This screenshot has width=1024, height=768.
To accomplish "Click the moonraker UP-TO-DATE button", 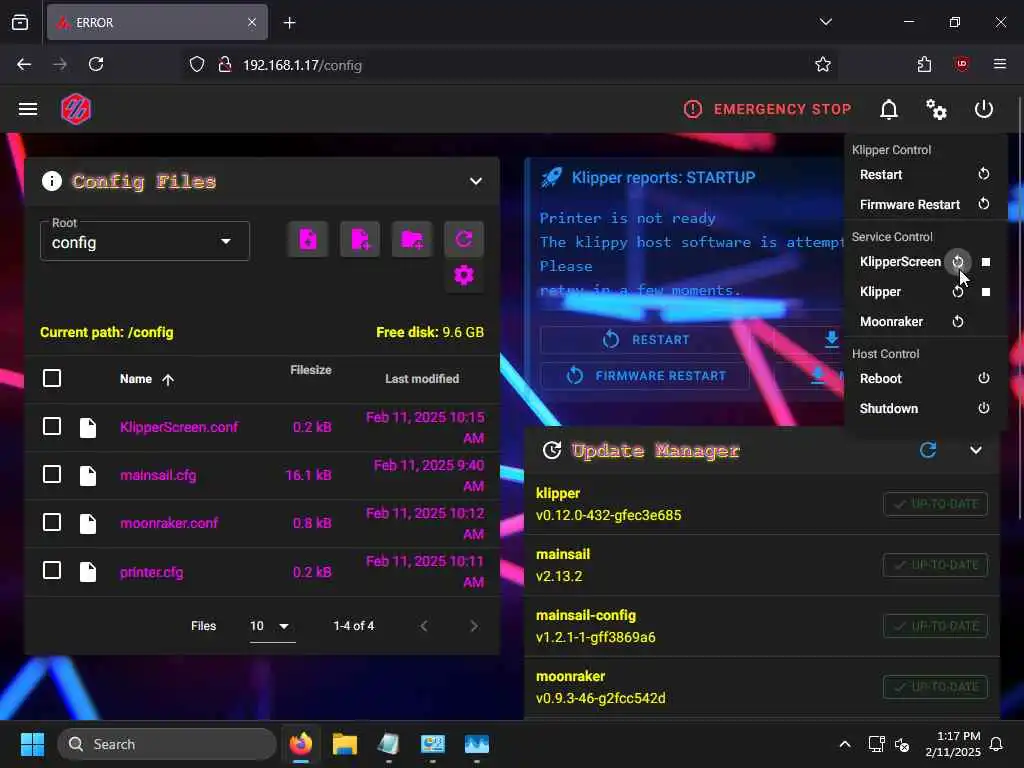I will pos(935,687).
